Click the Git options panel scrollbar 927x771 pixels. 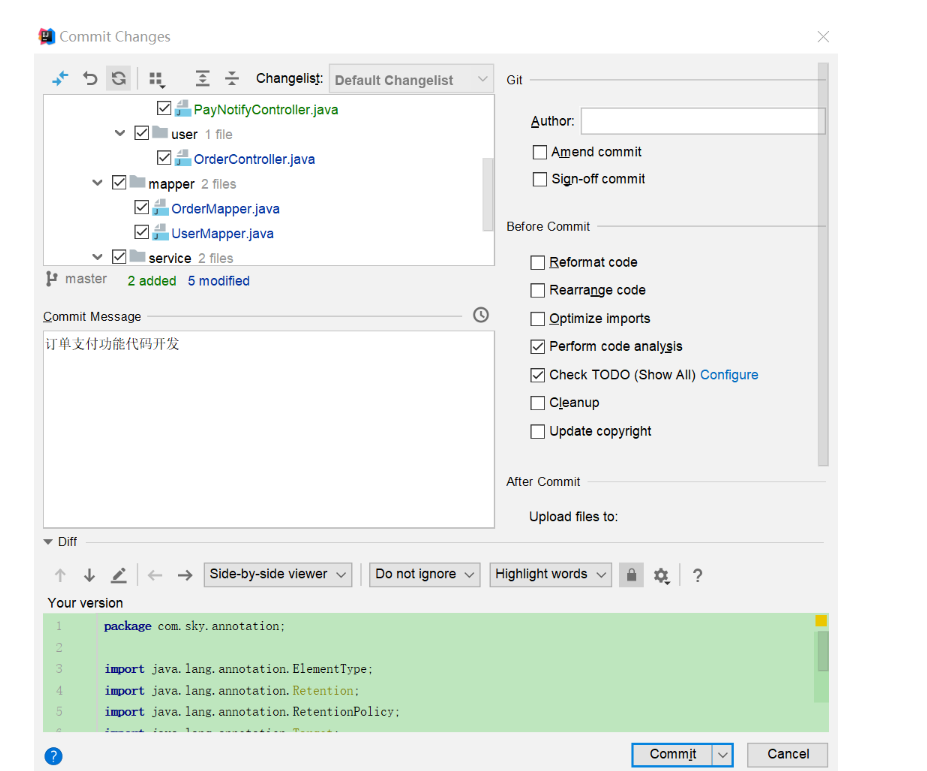click(x=823, y=264)
